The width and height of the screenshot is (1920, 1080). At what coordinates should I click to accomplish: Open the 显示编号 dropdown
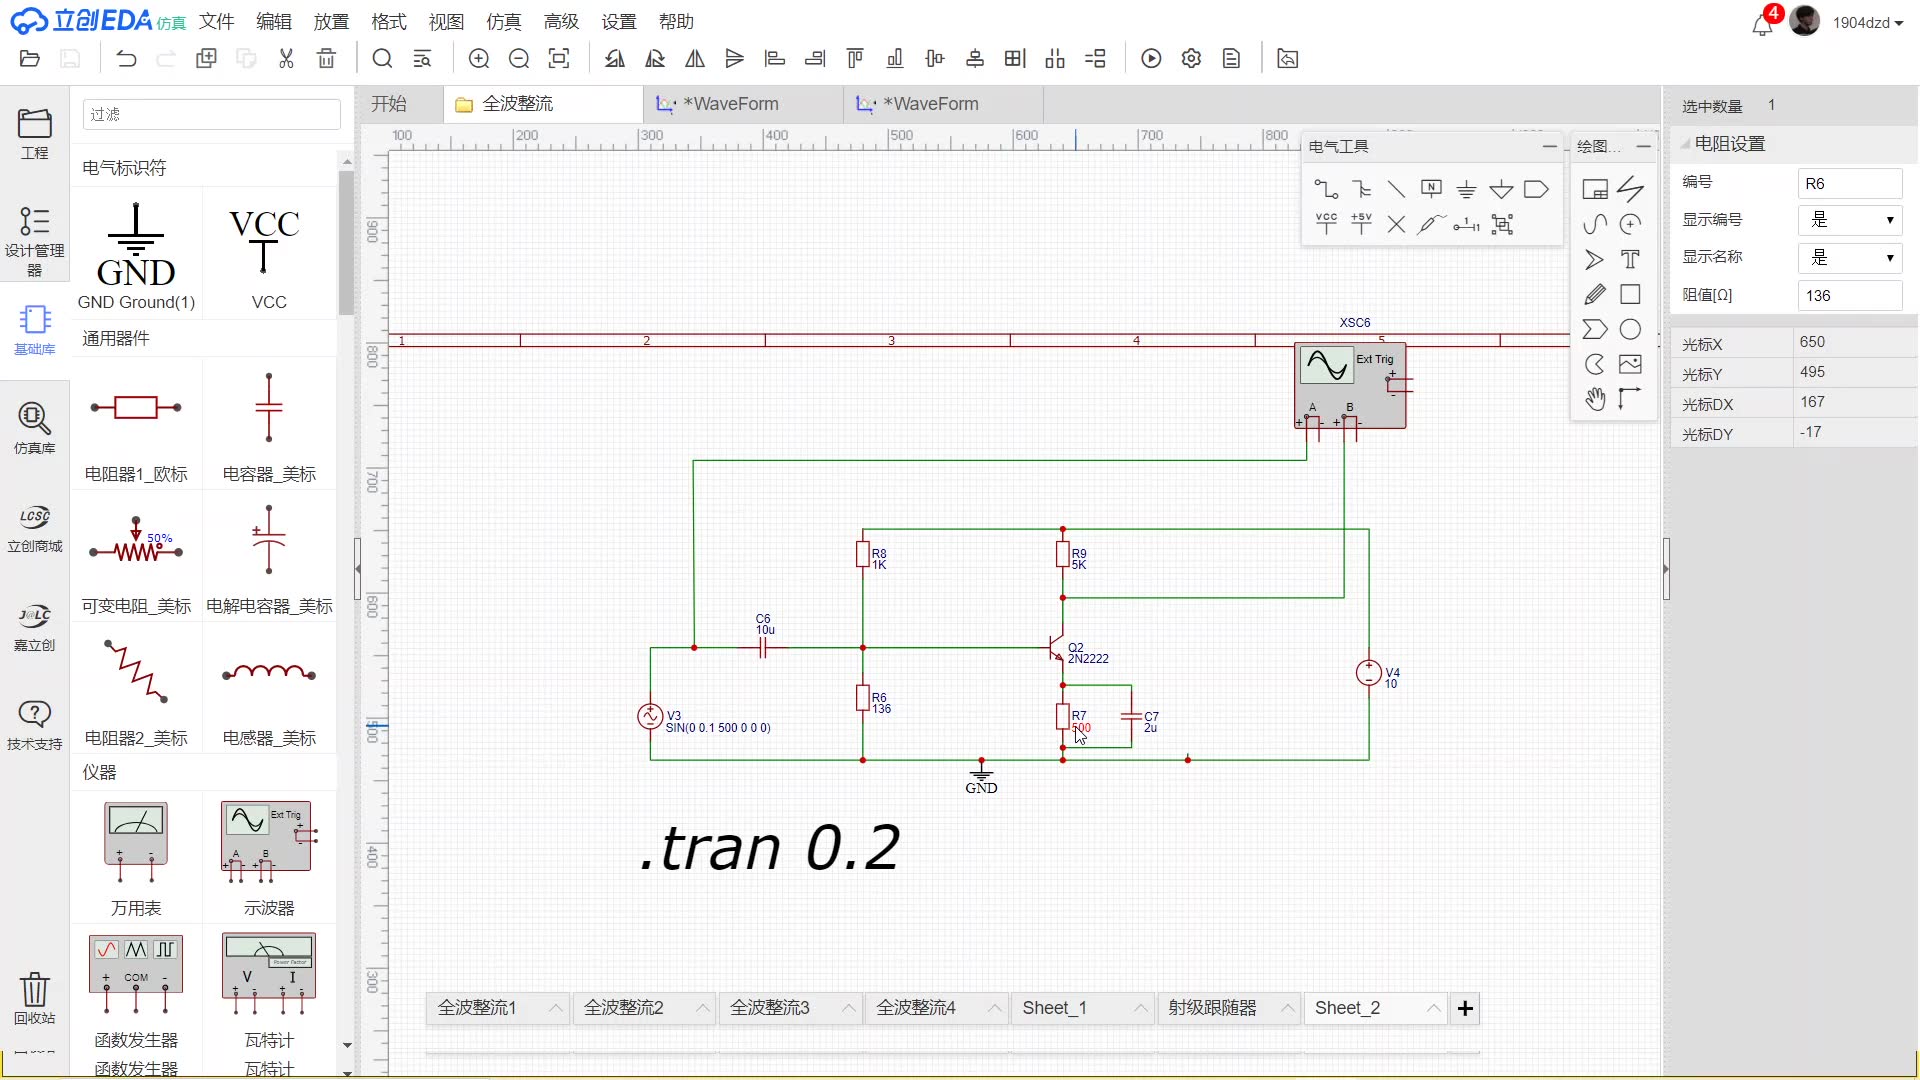1851,220
